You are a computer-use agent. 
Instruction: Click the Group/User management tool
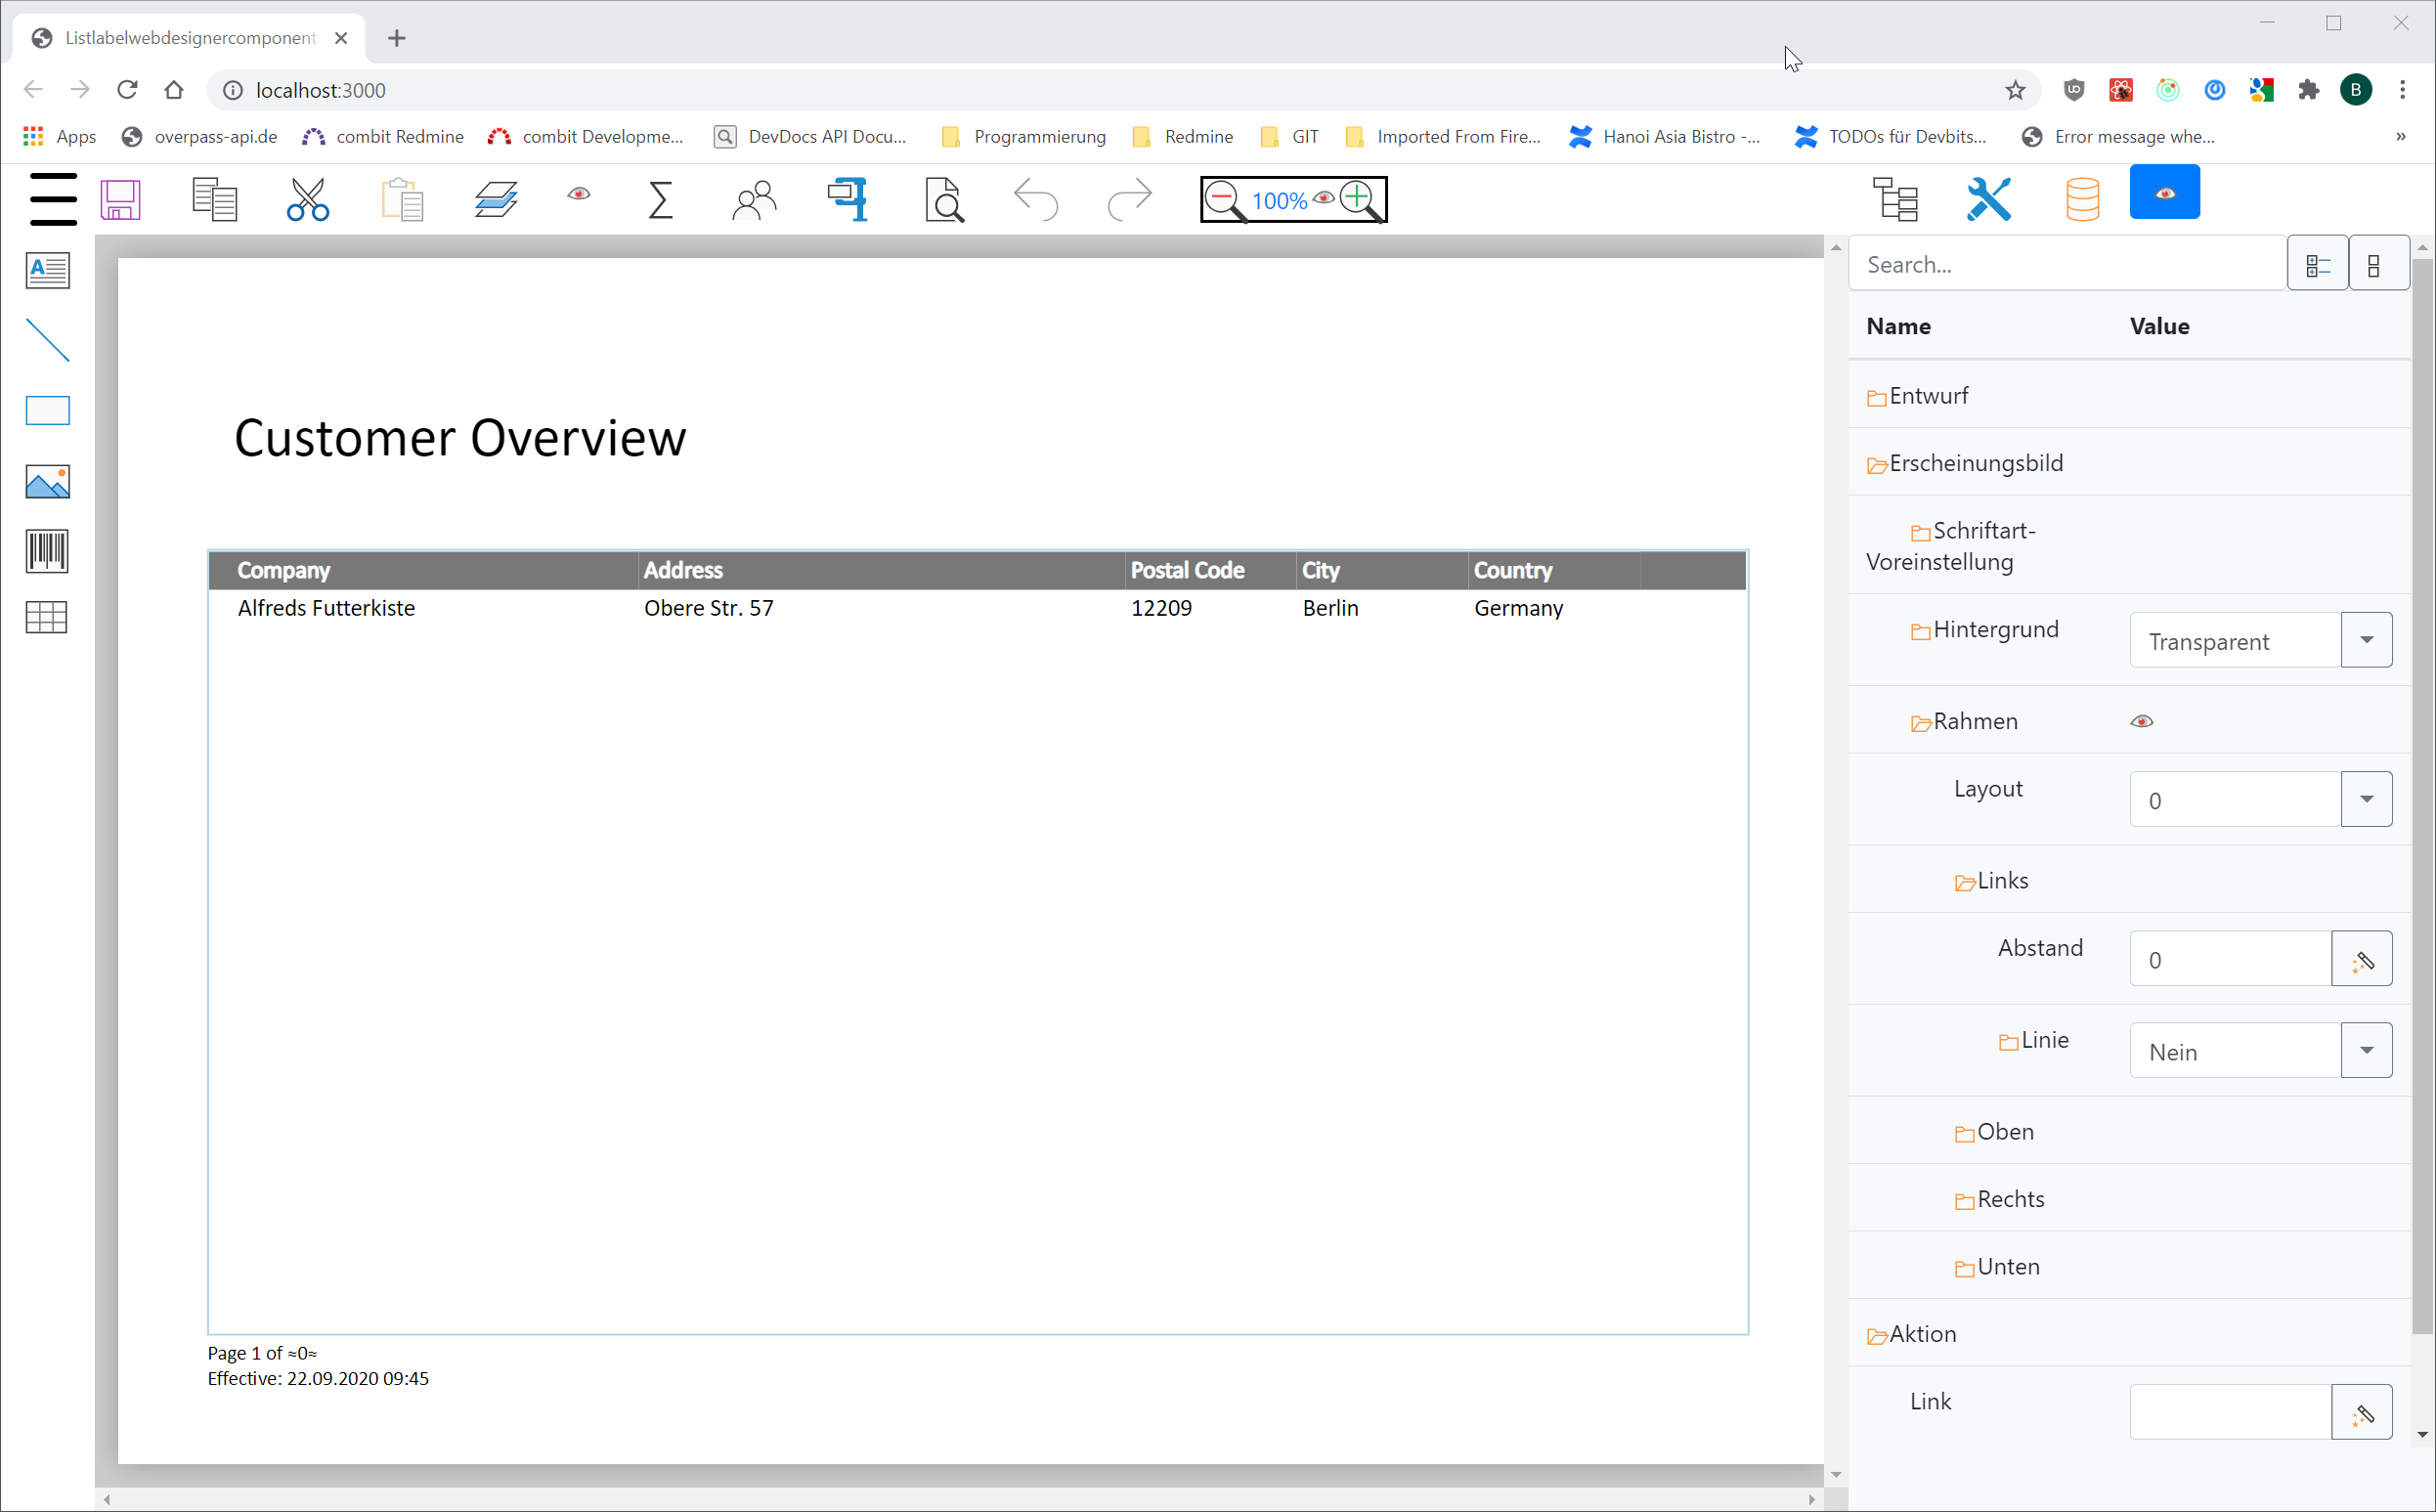point(754,198)
